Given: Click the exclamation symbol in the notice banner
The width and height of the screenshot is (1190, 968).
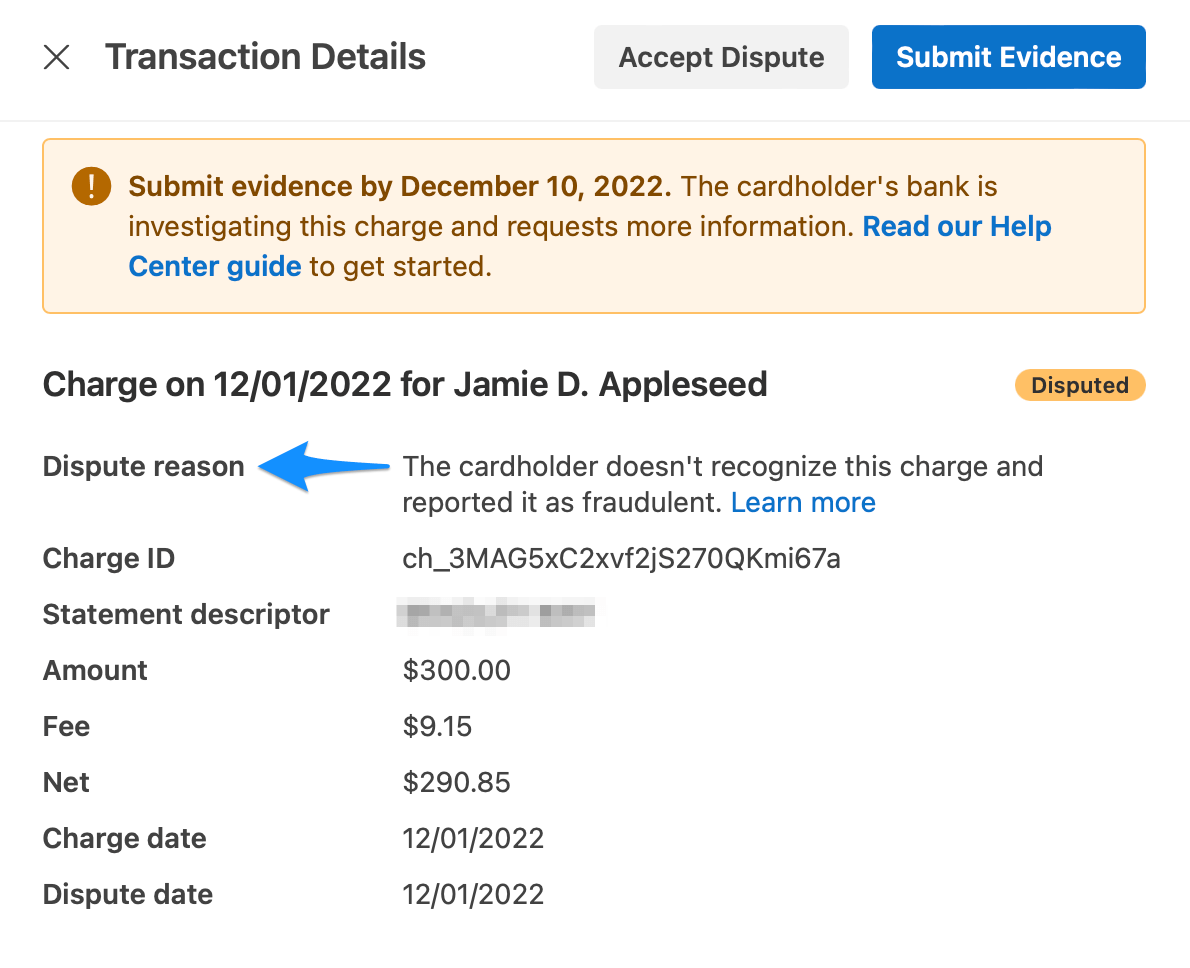Looking at the screenshot, I should 90,186.
